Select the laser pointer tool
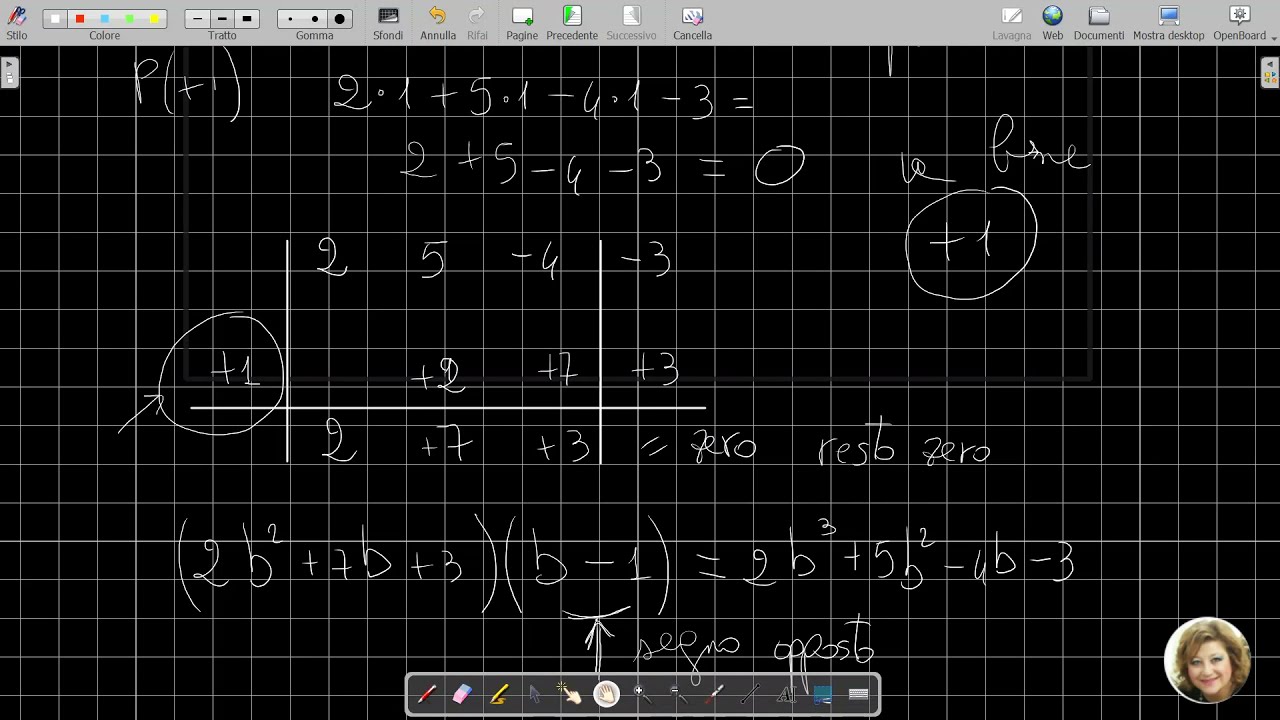1280x720 pixels. 715,694
